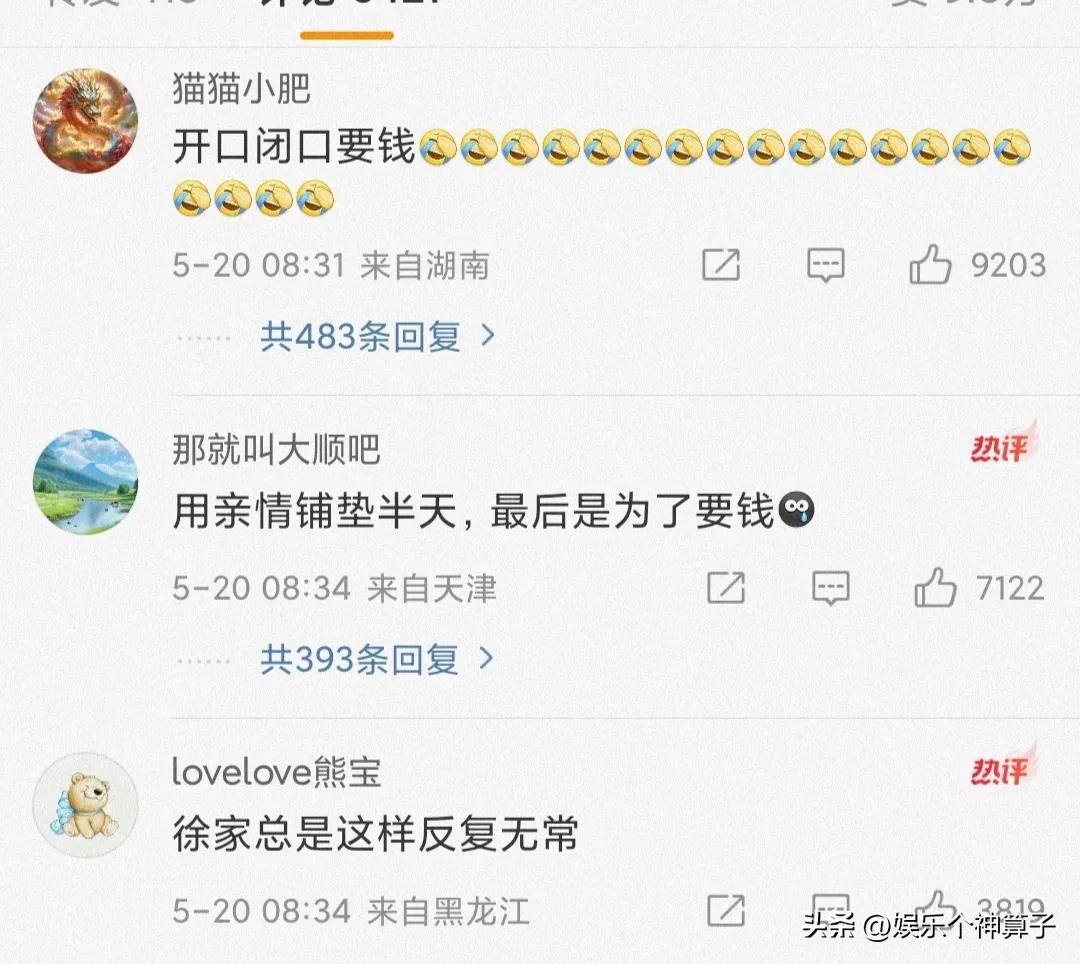Viewport: 1080px width, 964px height.
Task: Open 那就叫大顺吧's landscape avatar
Action: coord(85,482)
